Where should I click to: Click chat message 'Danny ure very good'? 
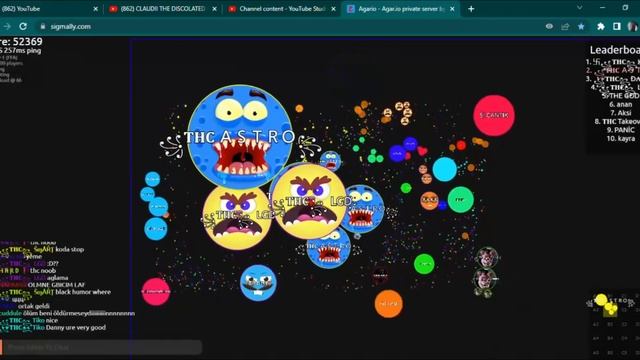pyautogui.click(x=76, y=328)
